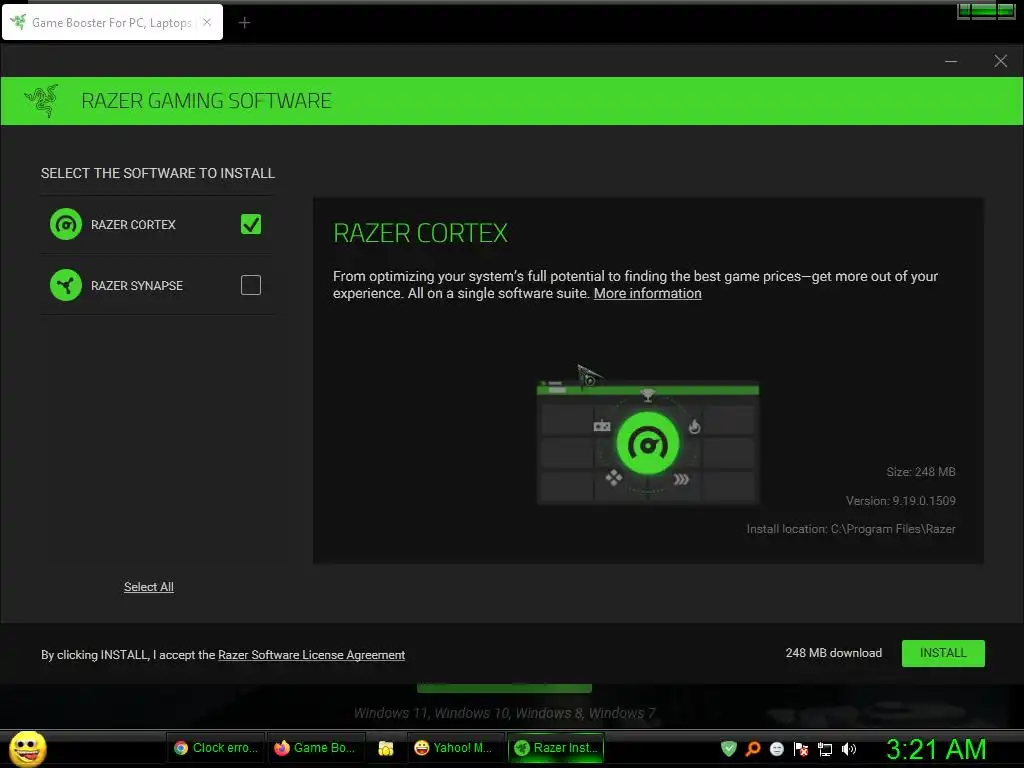This screenshot has width=1024, height=768.
Task: Click the 3:21 AM clock
Action: 936,749
